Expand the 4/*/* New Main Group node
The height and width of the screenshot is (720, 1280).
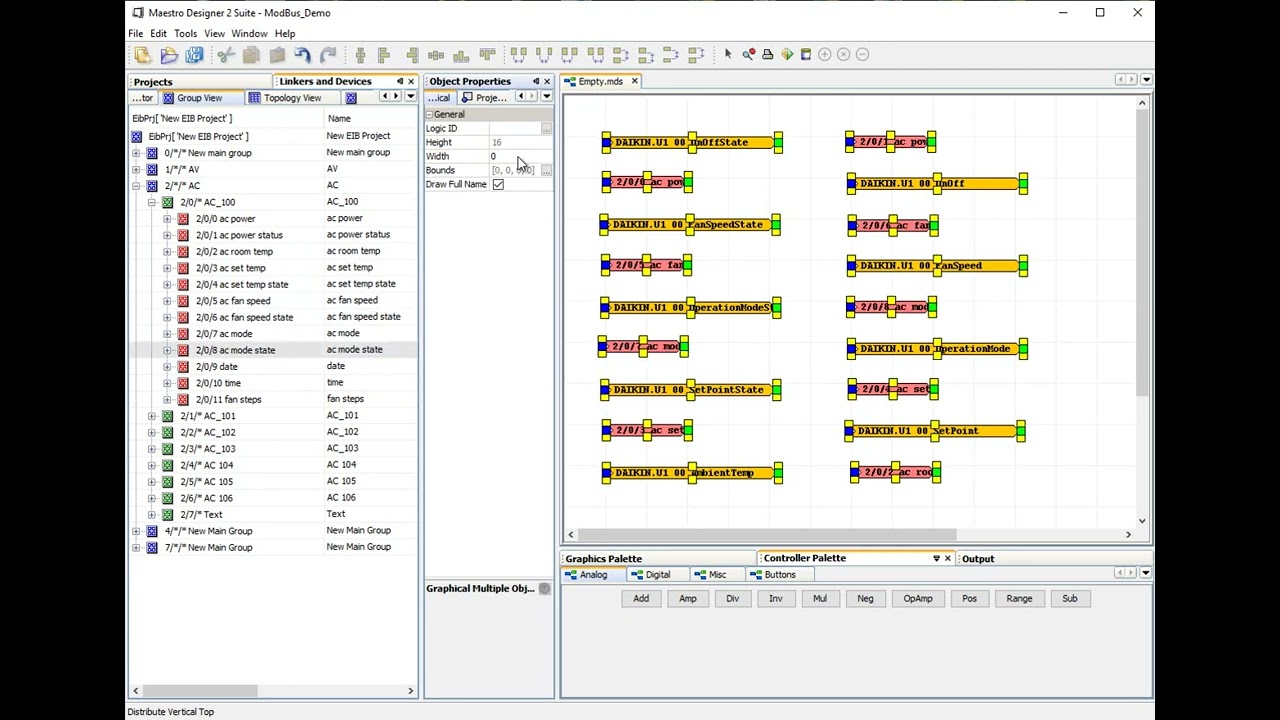coord(136,531)
